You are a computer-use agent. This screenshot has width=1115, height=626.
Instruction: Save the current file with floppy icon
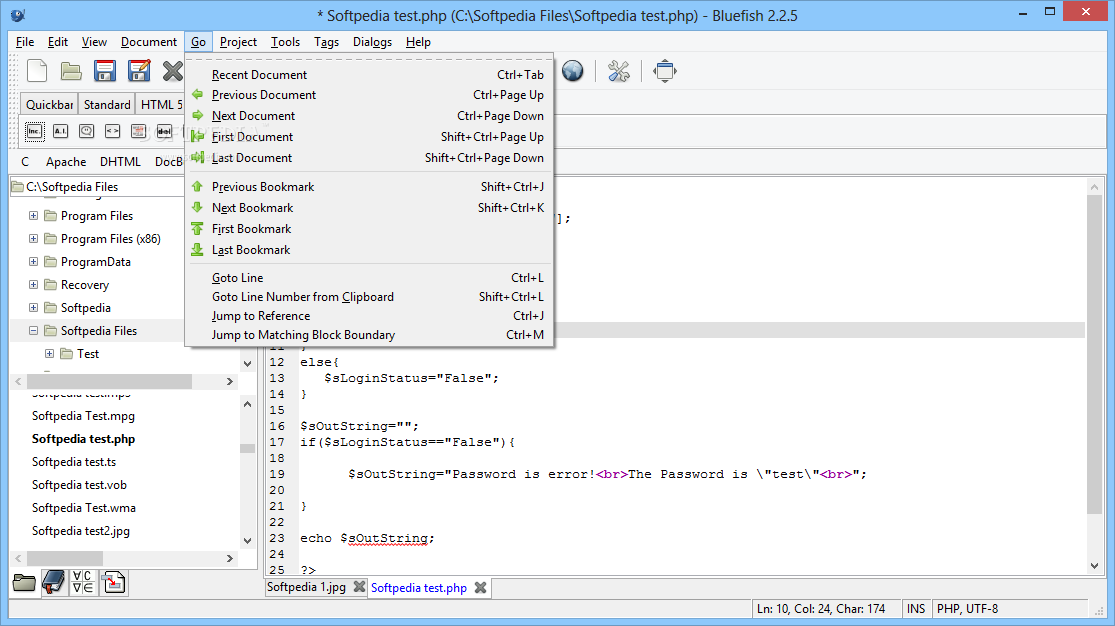tap(105, 71)
